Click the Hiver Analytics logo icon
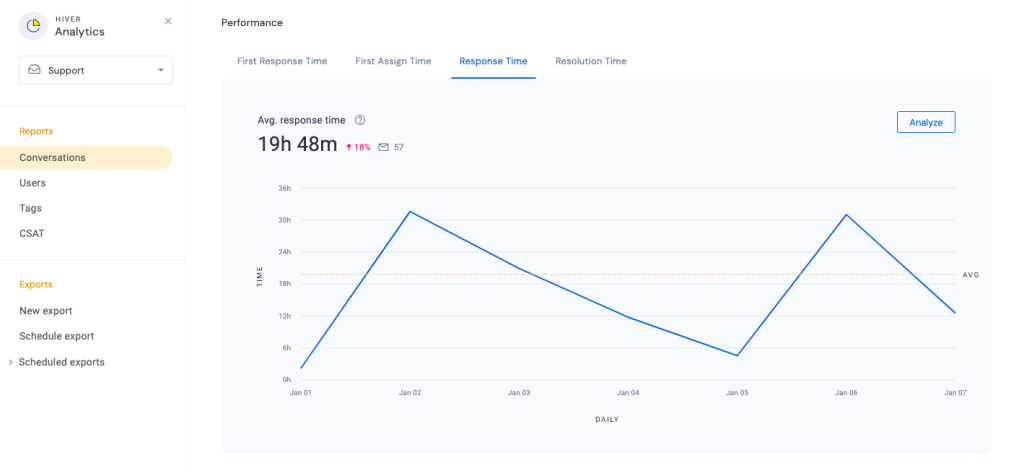Viewport: 1024px width, 471px height. [33, 26]
